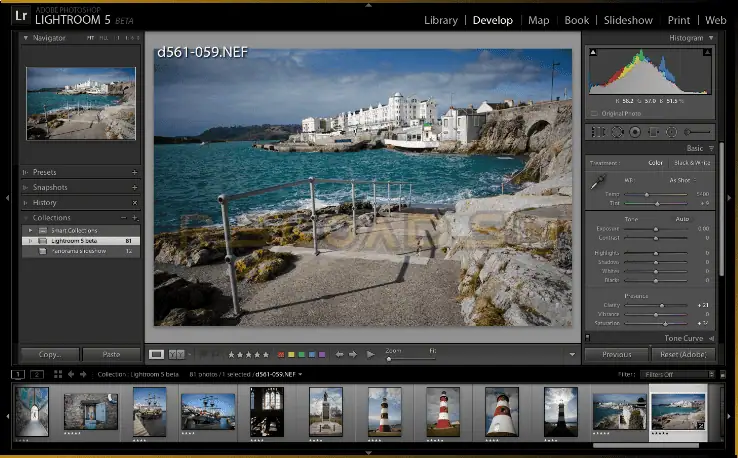
Task: Expand the Presets panel
Action: [x=25, y=172]
